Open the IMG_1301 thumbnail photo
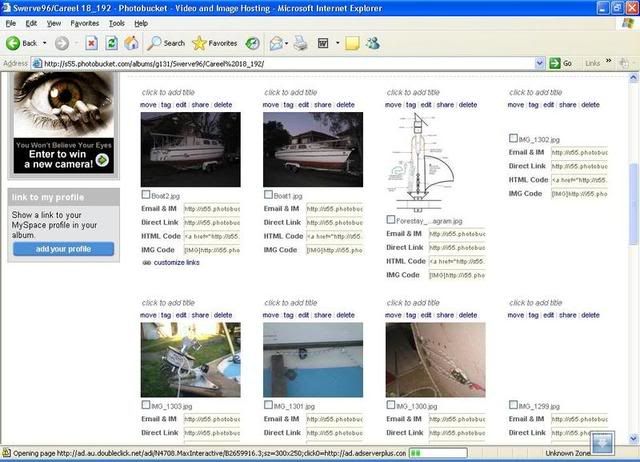Screen dimensions: 640x462 (313, 360)
